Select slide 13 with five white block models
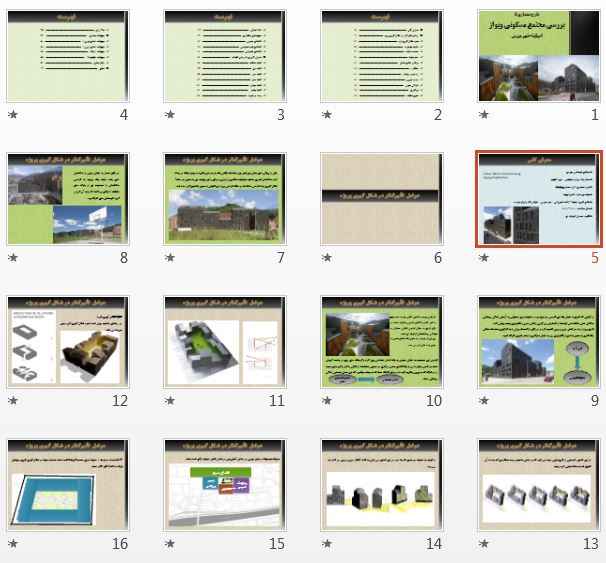Viewport: 606px width, 563px height. click(540, 485)
